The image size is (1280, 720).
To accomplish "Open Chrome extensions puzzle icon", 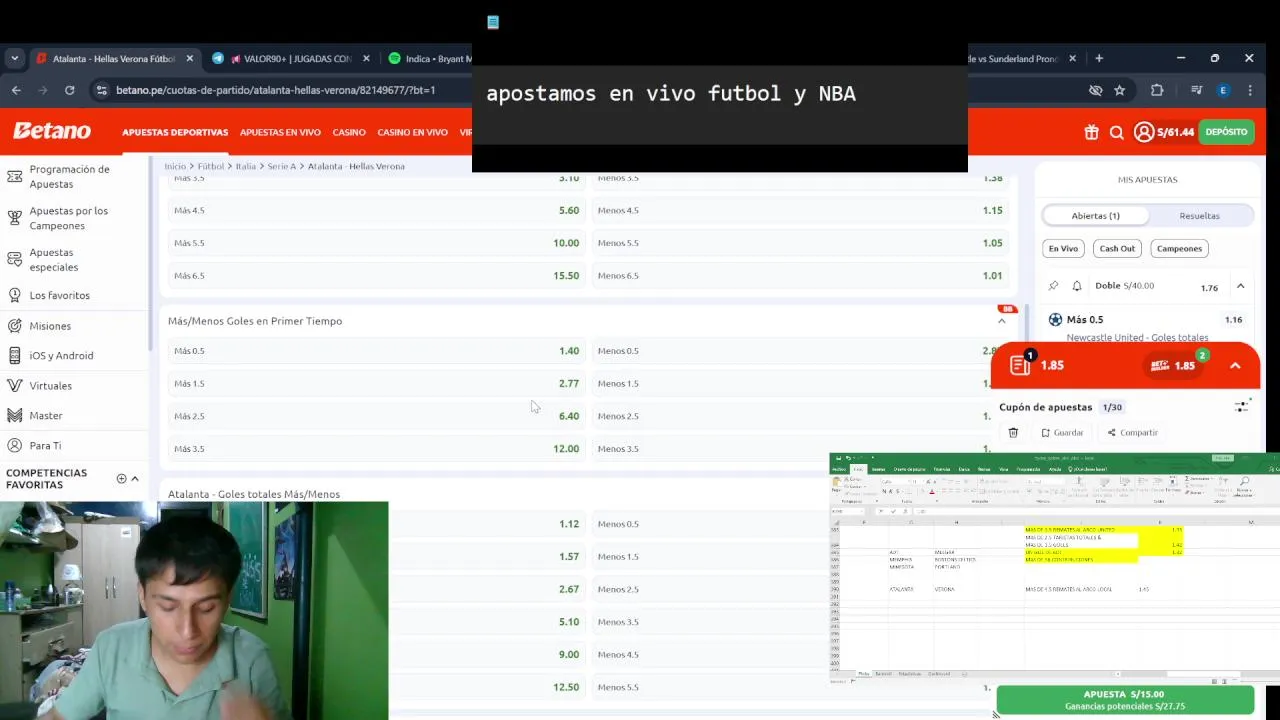I will [1157, 90].
